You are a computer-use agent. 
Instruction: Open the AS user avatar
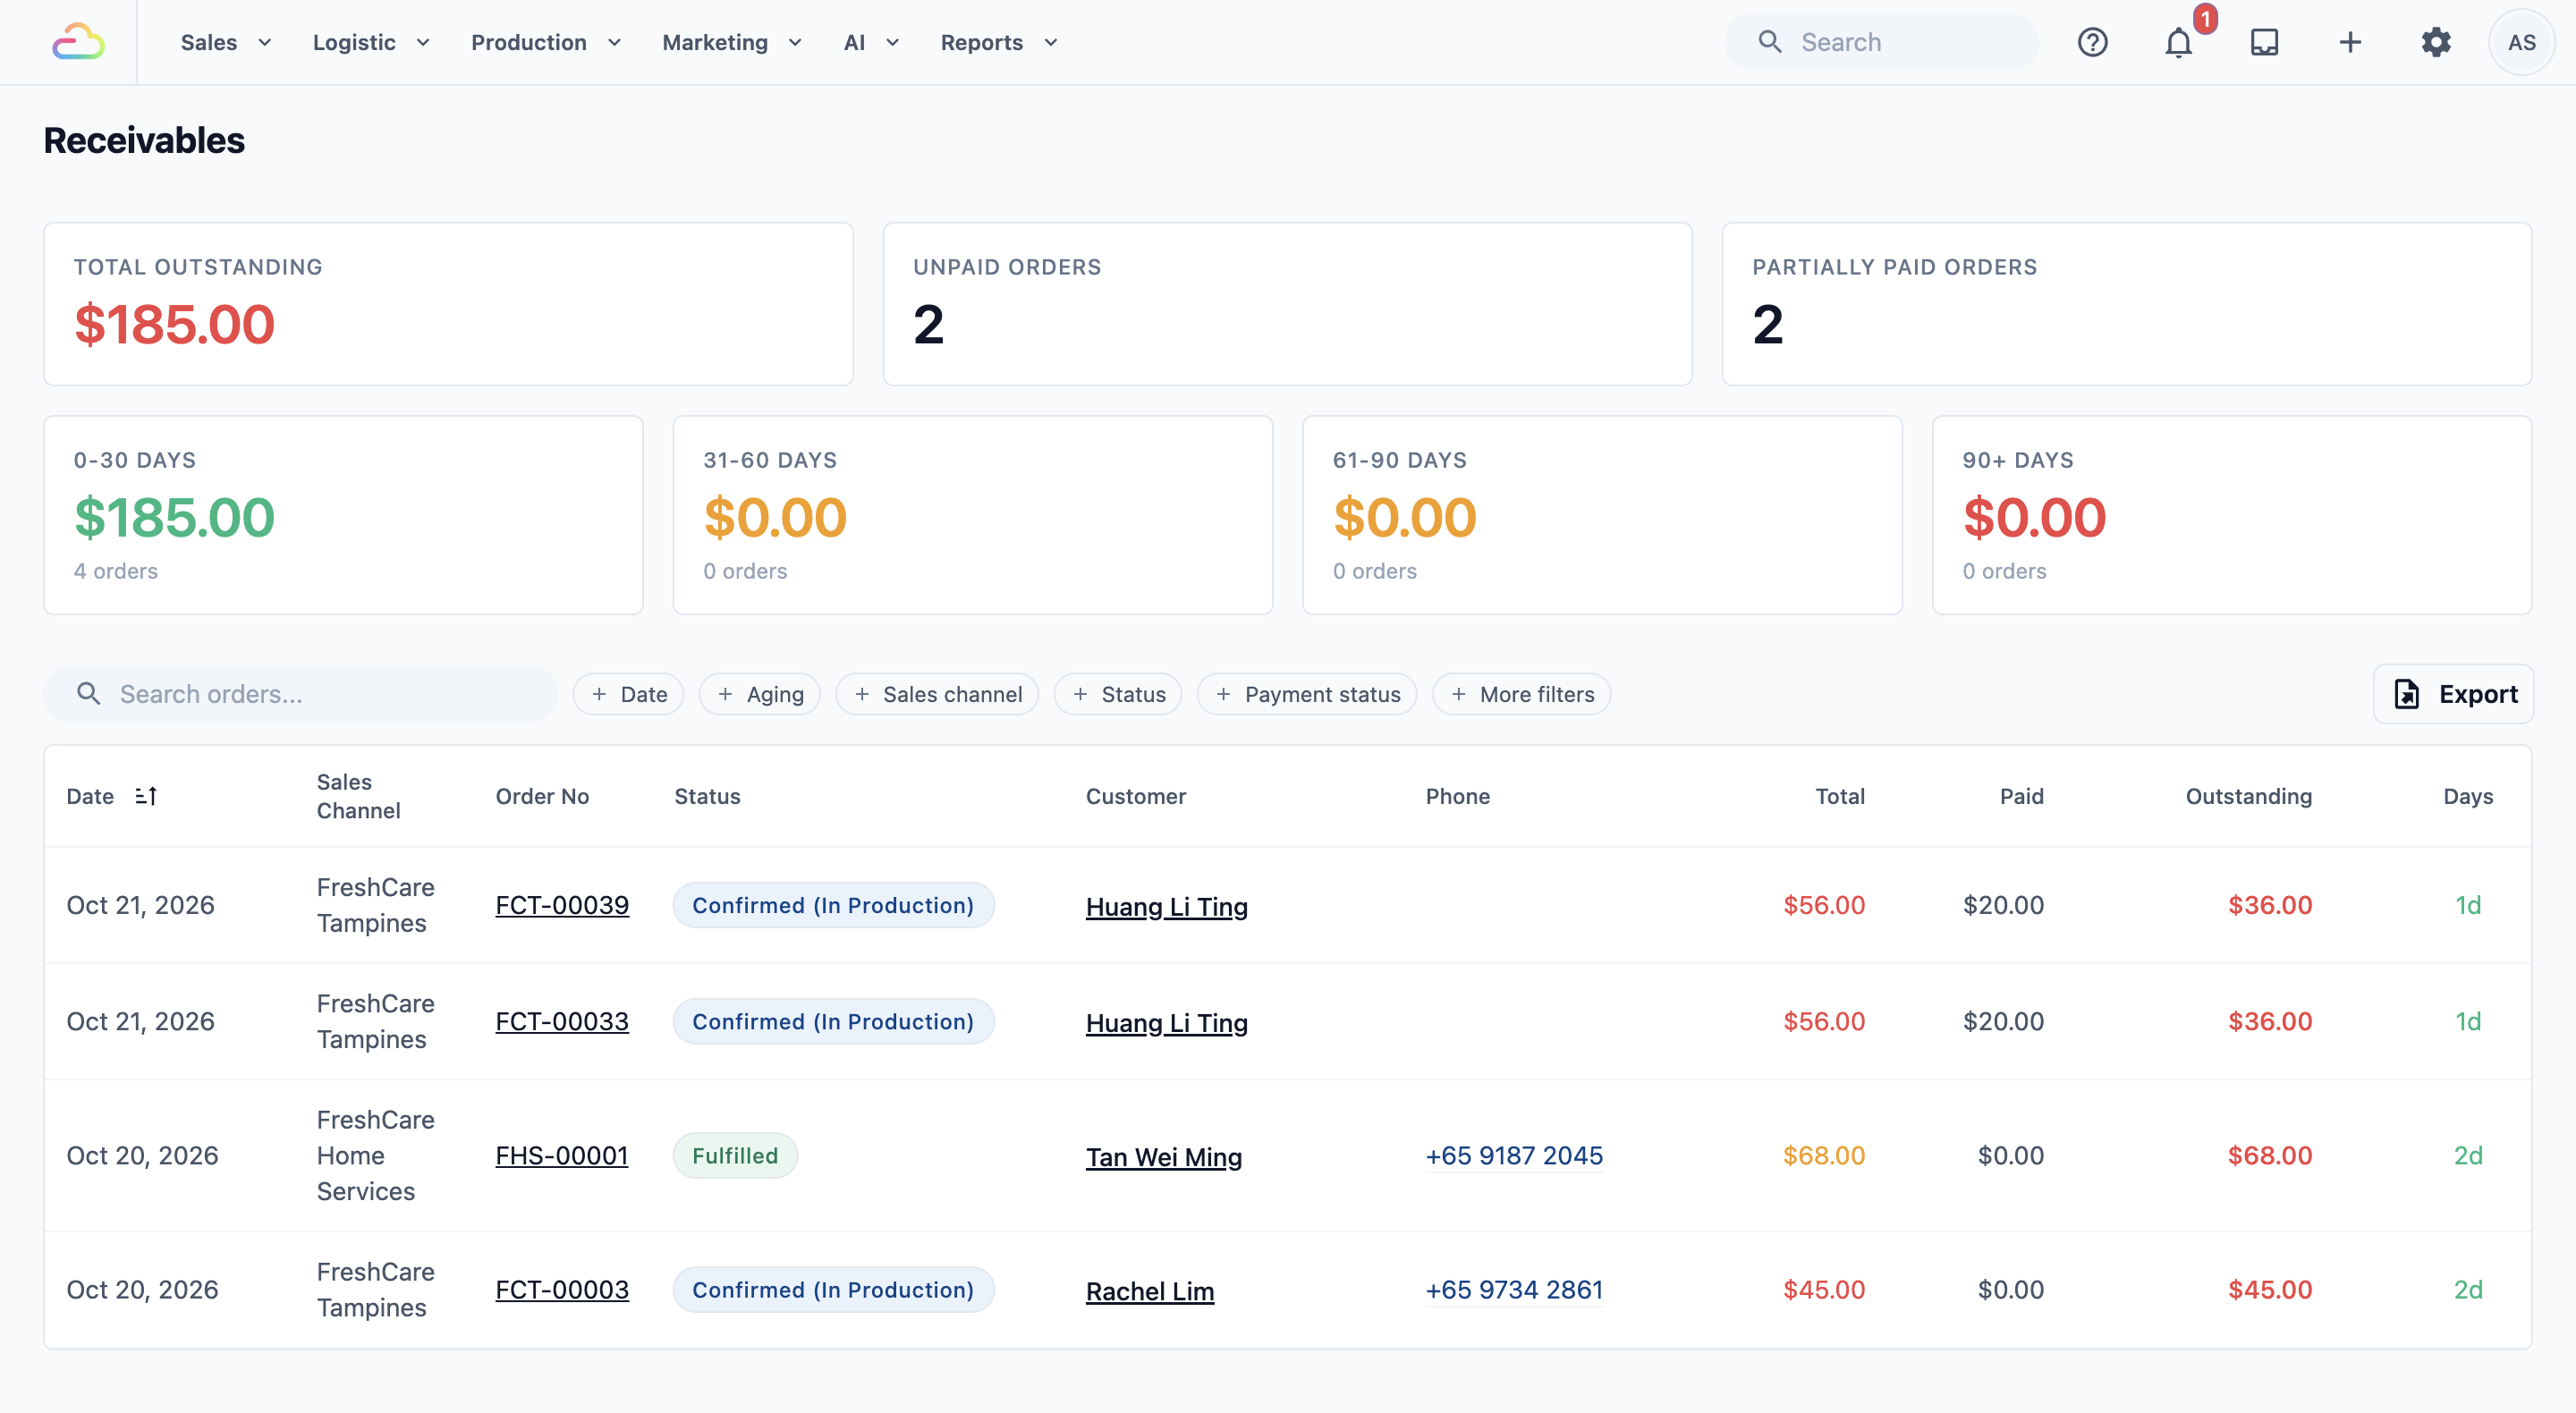pos(2521,42)
